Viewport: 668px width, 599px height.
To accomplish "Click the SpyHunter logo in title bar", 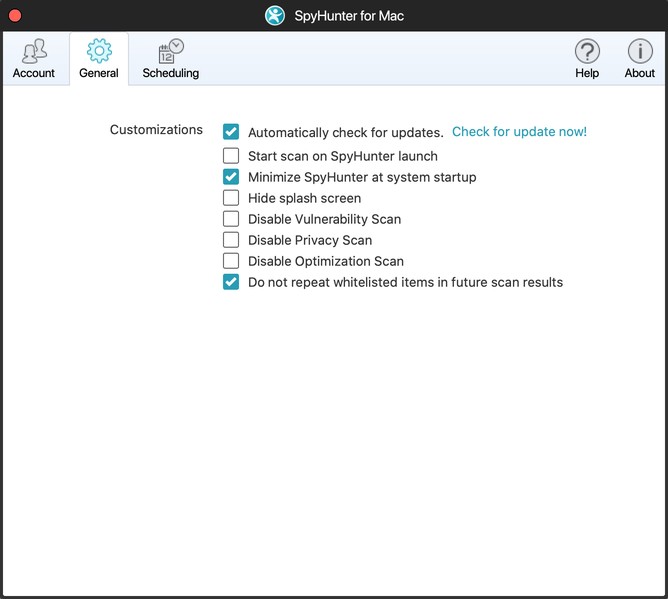I will (275, 16).
